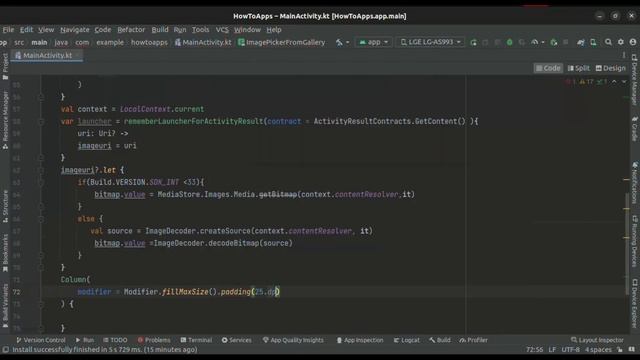Open the Build Variants tool window
Viewport: 640px width, 360px height.
click(5, 305)
